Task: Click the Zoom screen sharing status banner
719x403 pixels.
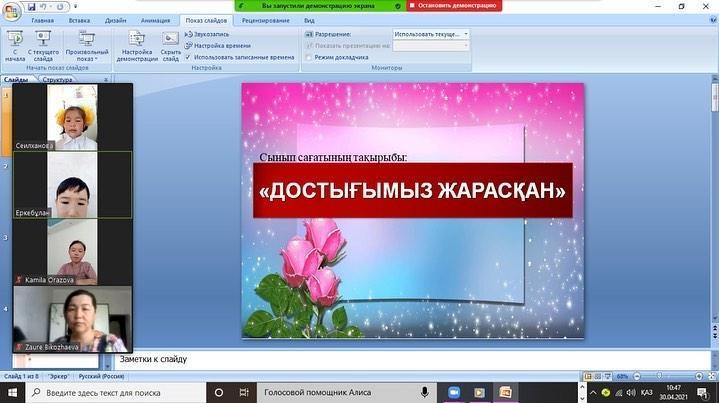Action: tap(320, 6)
